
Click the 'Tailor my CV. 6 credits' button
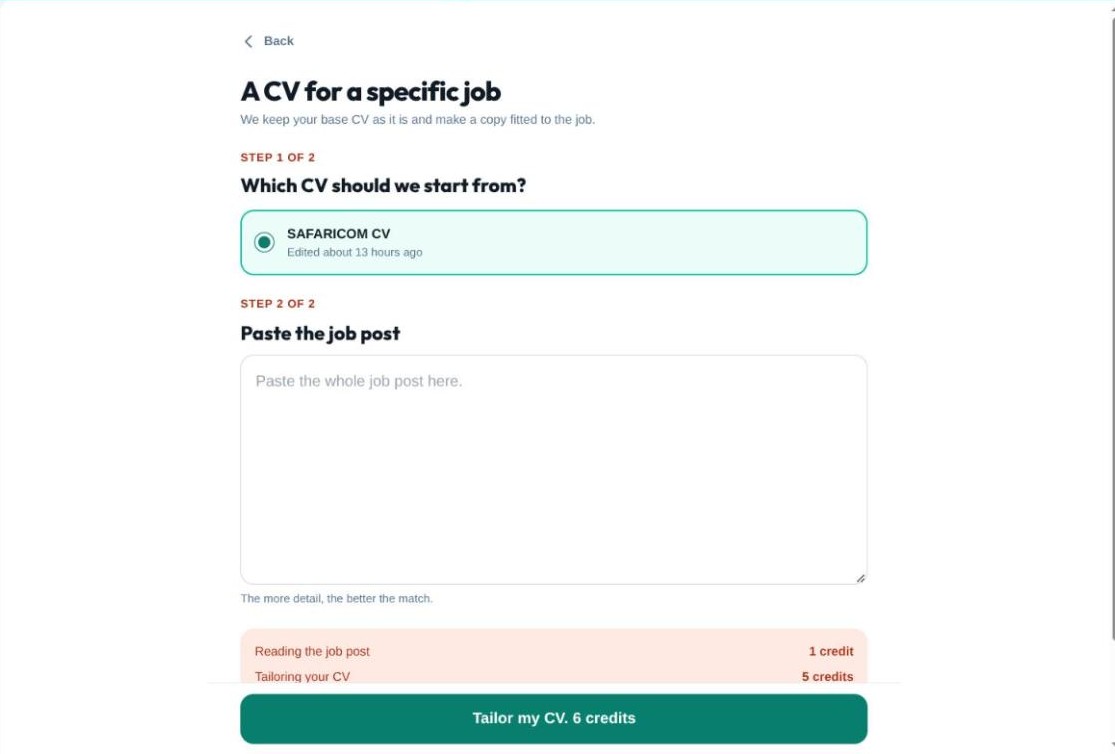554,718
